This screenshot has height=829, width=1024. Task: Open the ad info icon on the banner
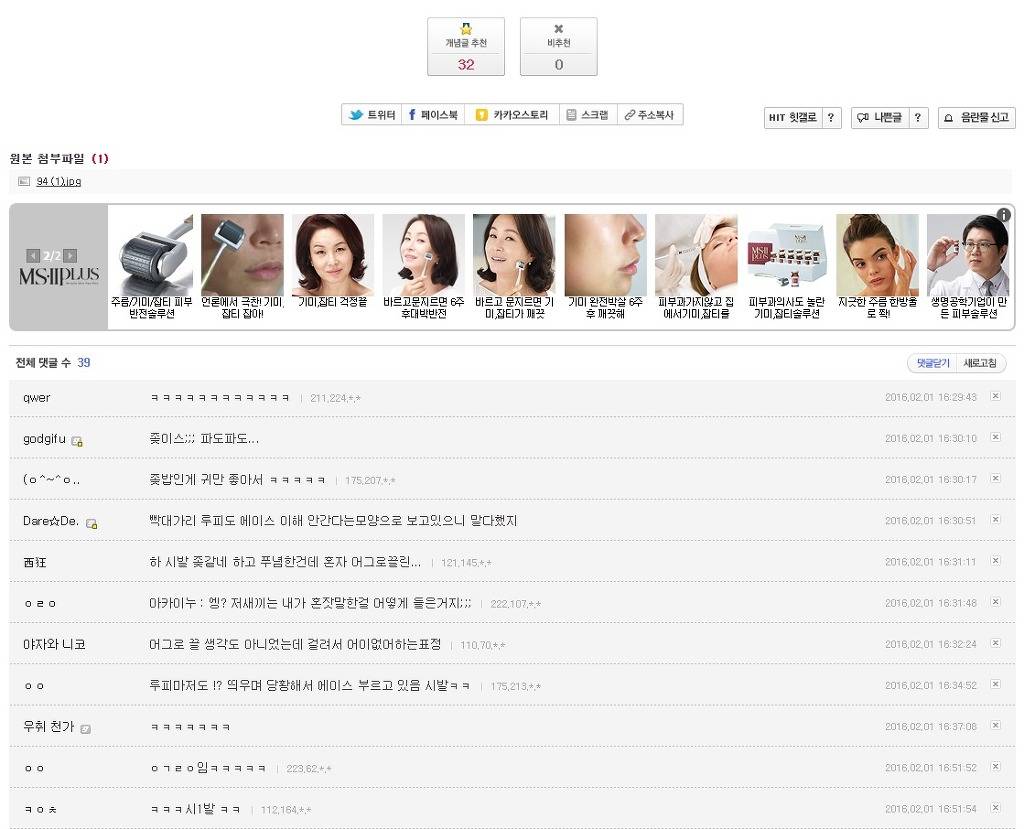click(1003, 215)
